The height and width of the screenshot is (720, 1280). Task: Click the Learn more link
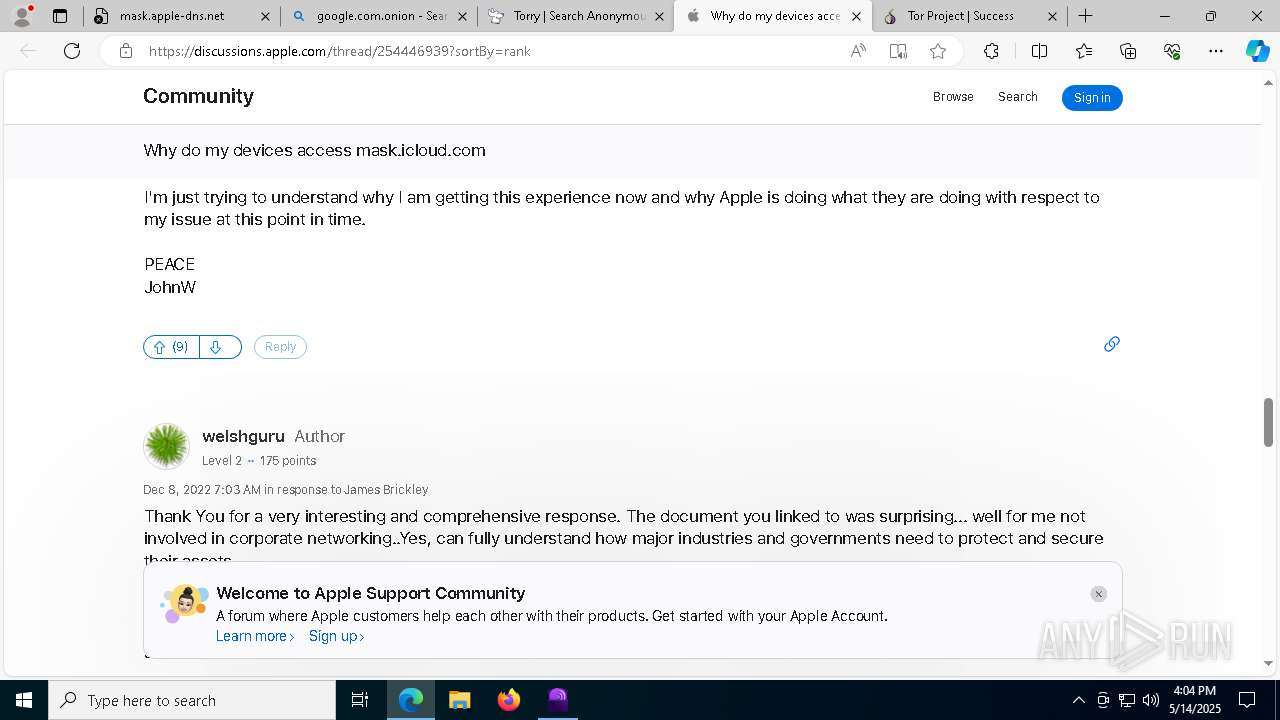coord(255,636)
